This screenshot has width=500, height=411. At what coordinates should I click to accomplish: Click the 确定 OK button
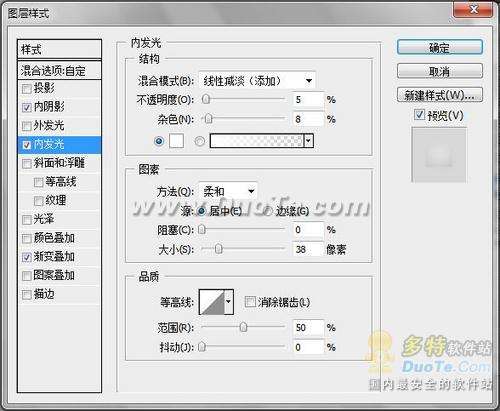click(440, 48)
